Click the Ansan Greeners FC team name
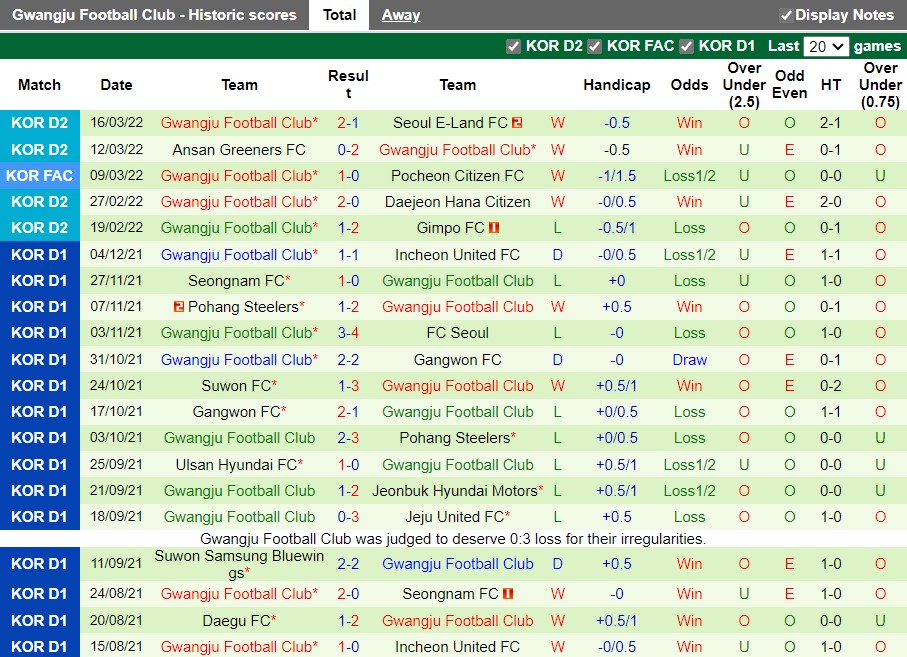This screenshot has height=657, width=907. pos(238,149)
